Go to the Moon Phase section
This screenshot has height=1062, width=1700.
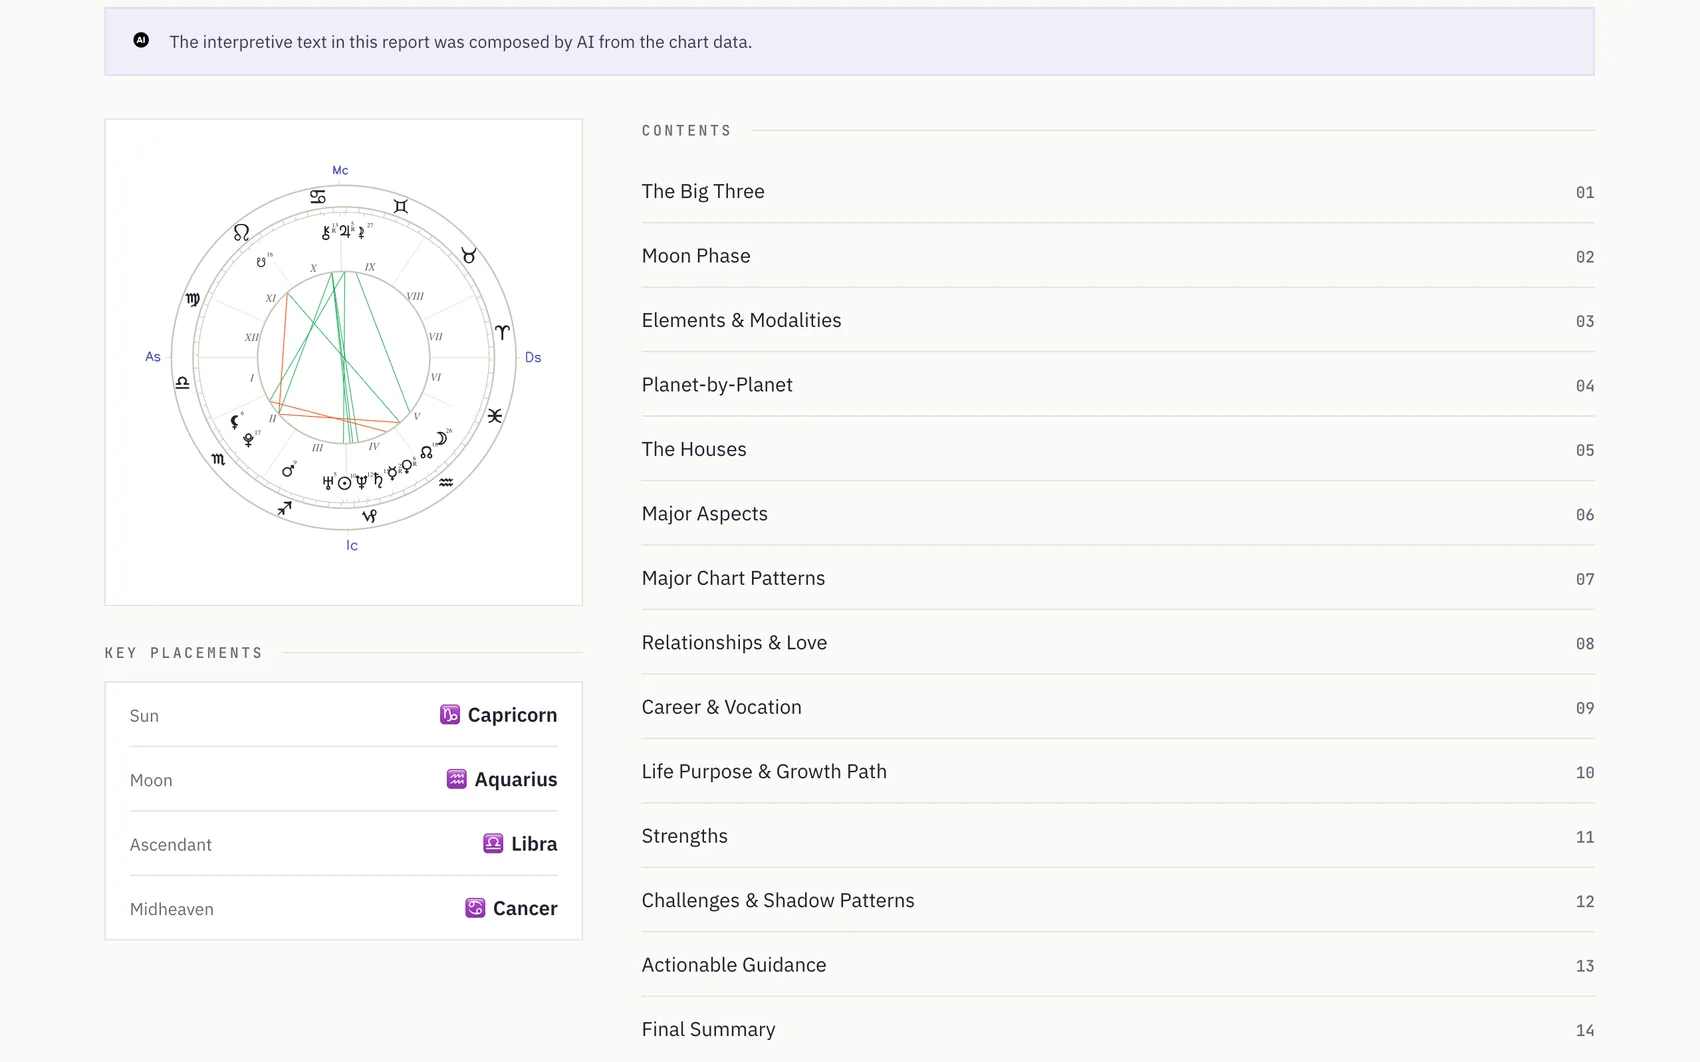1118,255
